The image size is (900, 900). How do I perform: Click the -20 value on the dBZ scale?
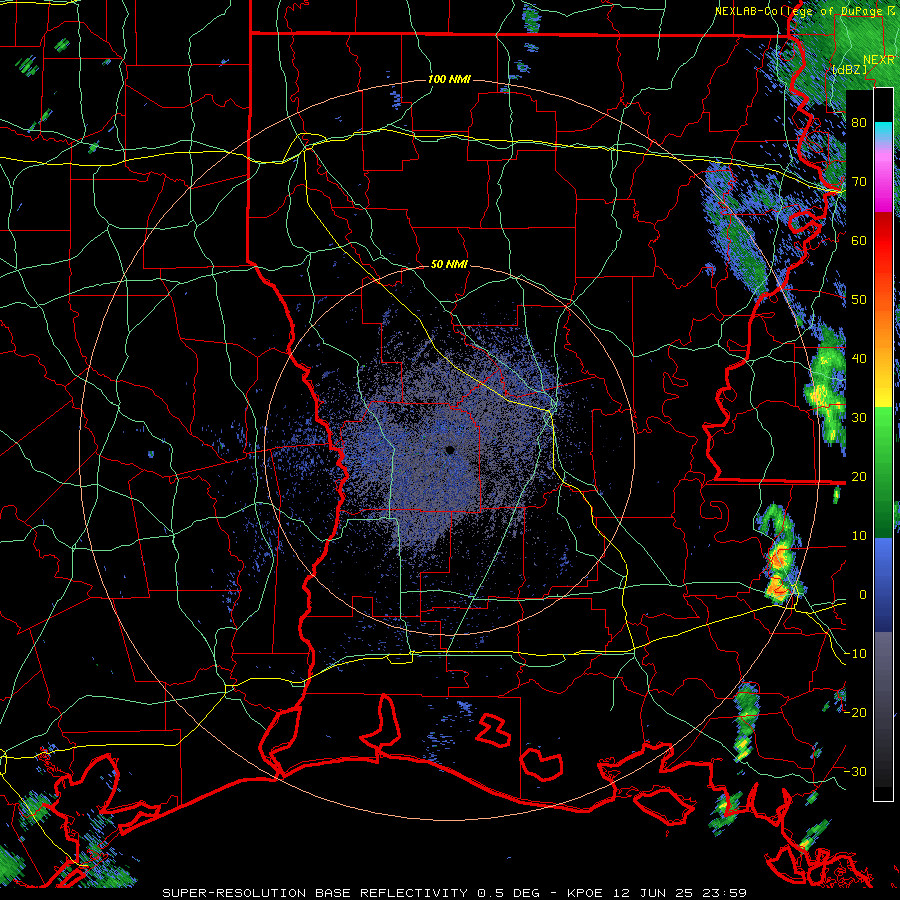tap(855, 713)
